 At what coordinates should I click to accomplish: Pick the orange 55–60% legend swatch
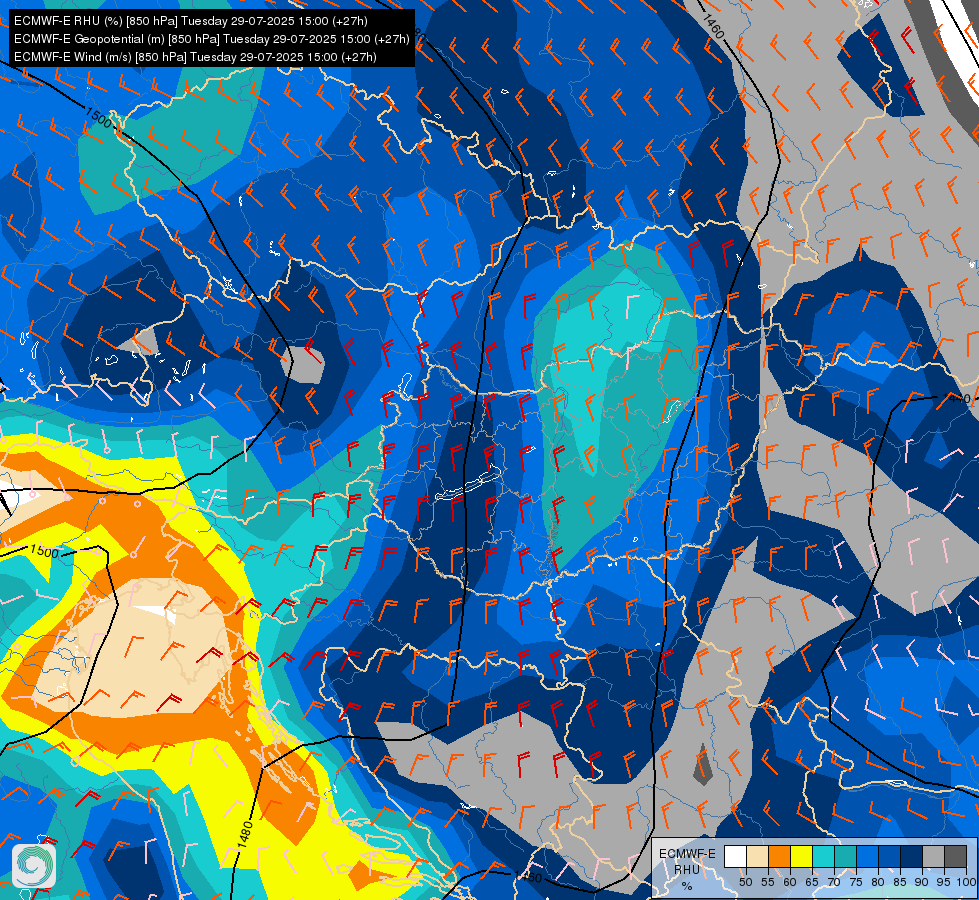tap(779, 856)
